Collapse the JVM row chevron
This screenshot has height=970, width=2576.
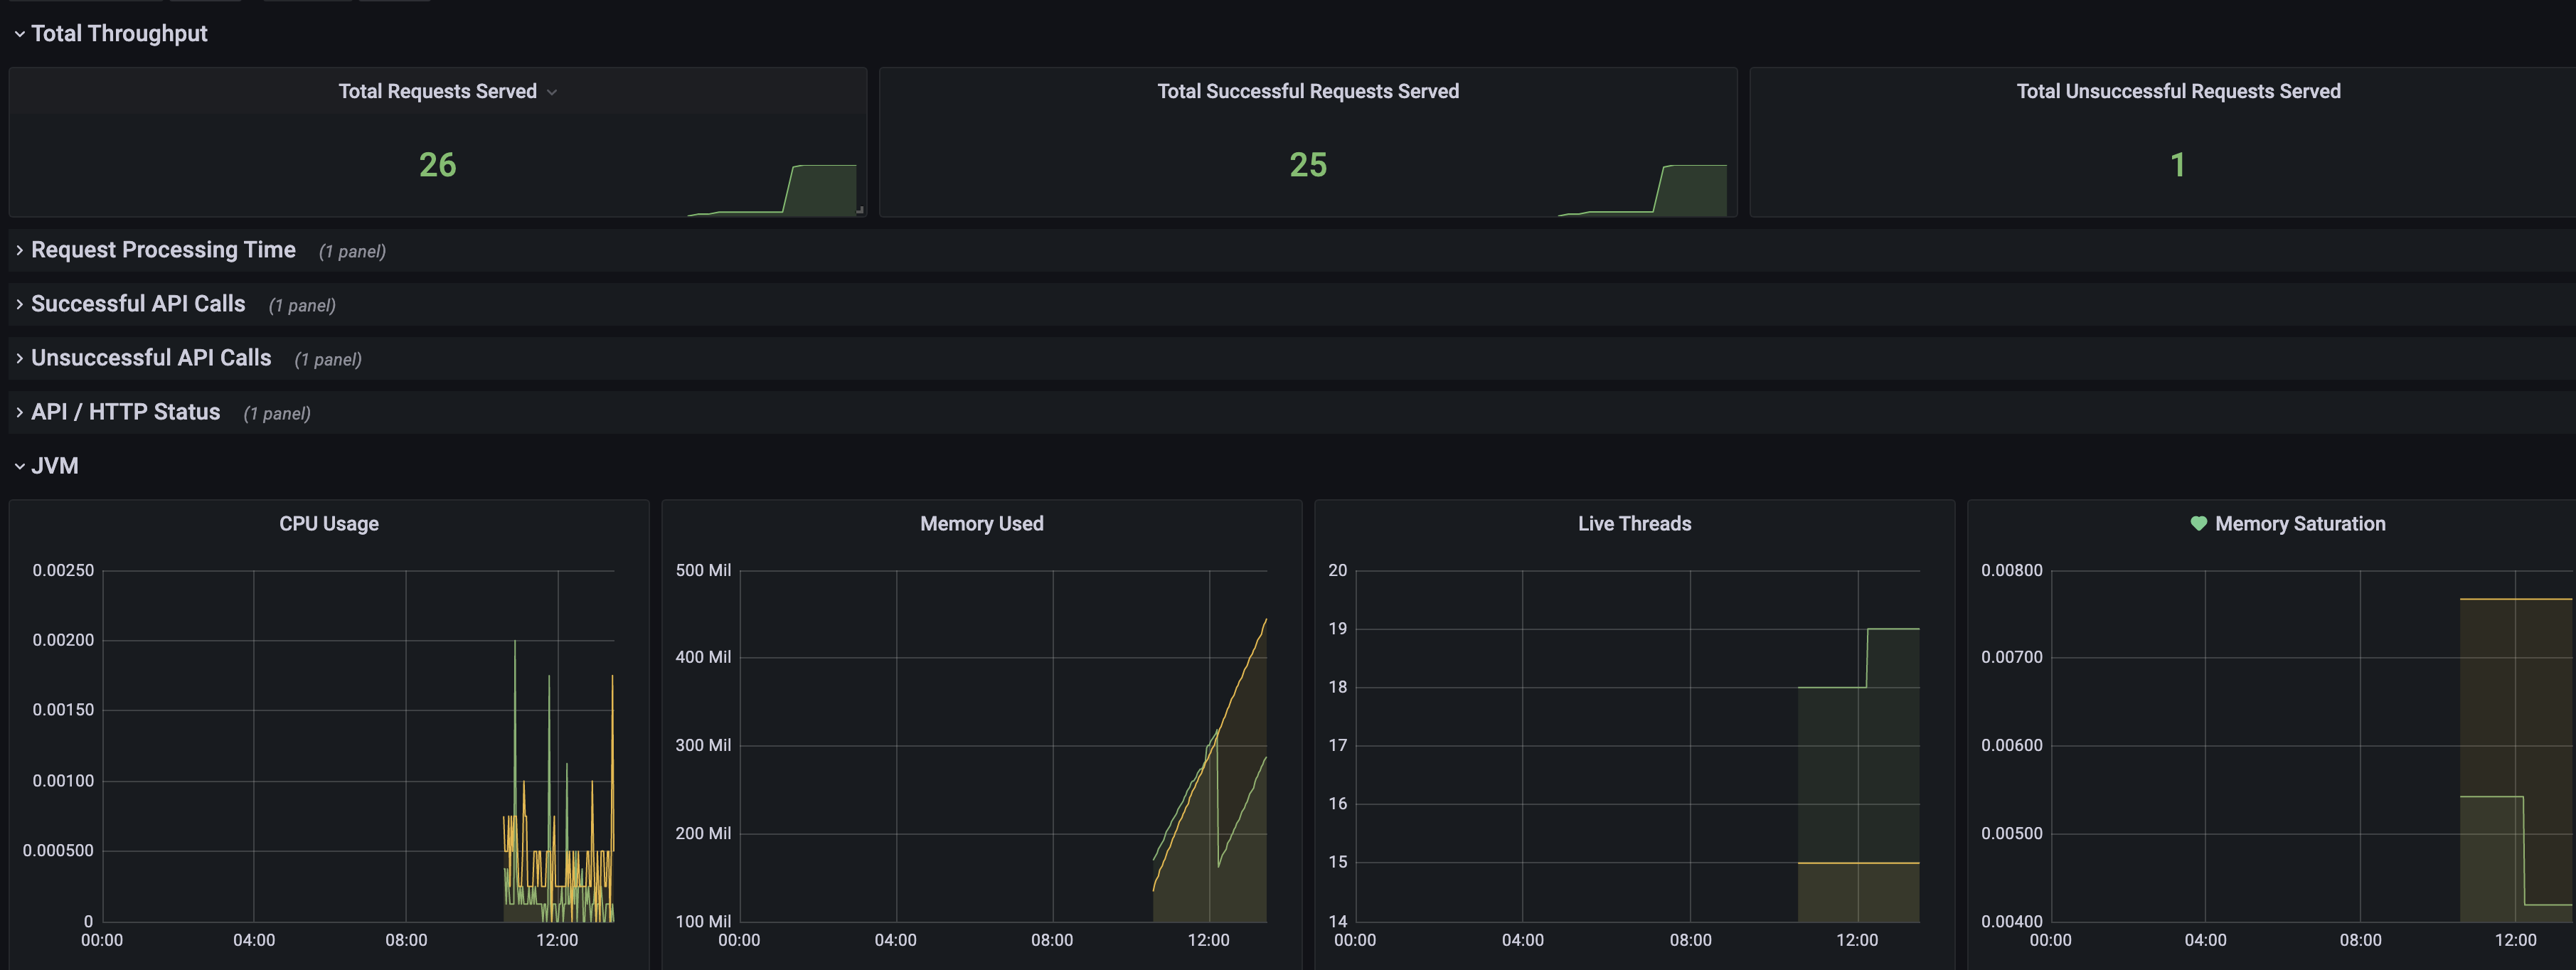click(19, 466)
